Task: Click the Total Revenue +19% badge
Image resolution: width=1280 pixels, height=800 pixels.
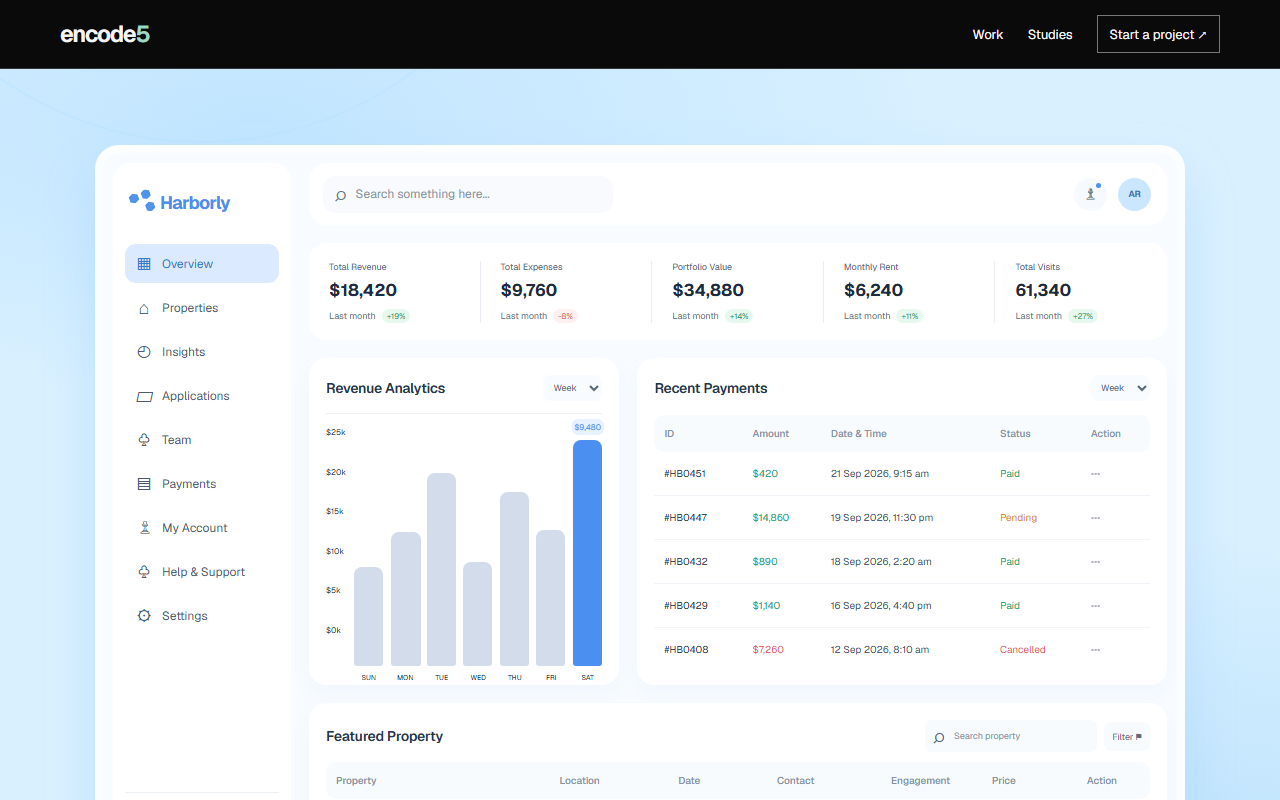Action: tap(396, 316)
